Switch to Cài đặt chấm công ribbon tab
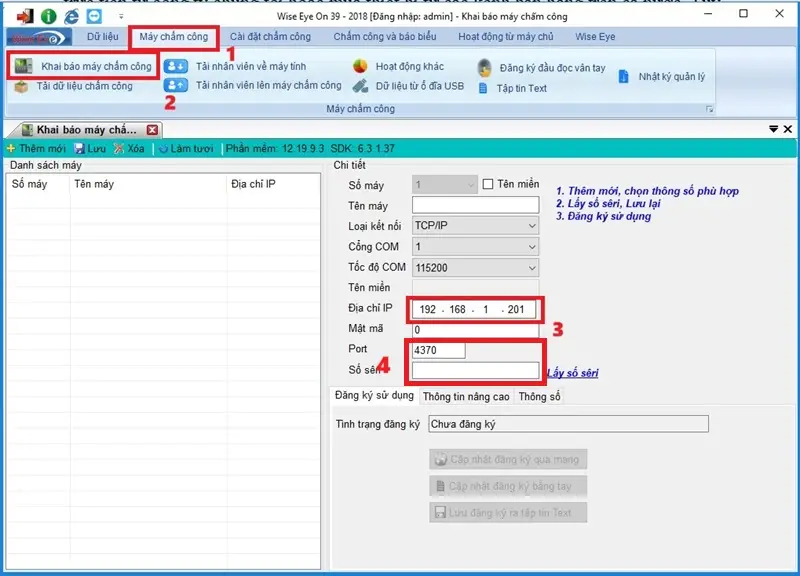 270,37
